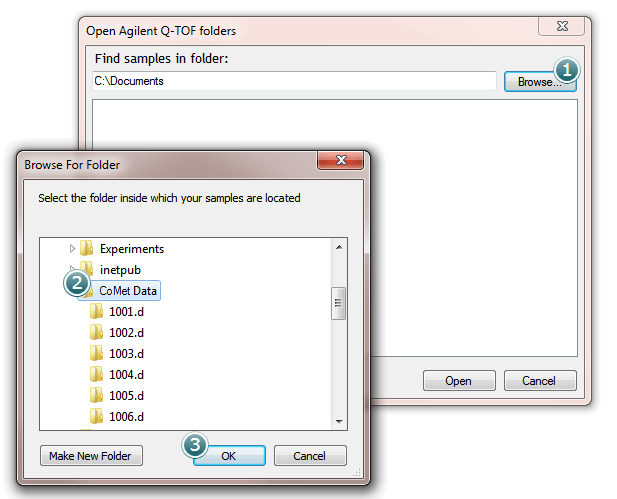This screenshot has width=617, height=499.
Task: Click OK in Browse For Folder
Action: [229, 456]
